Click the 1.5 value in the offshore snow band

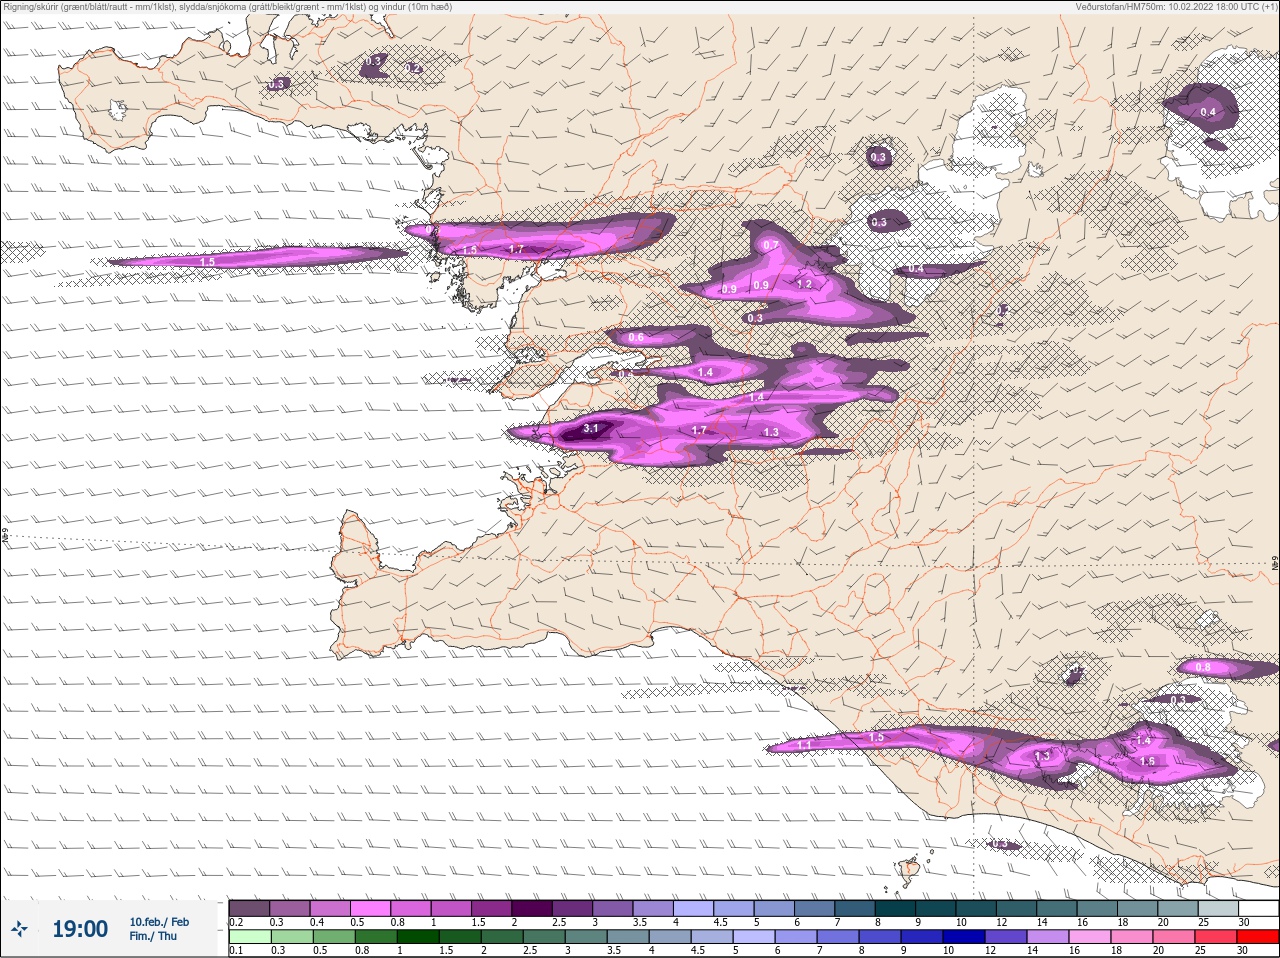click(207, 261)
